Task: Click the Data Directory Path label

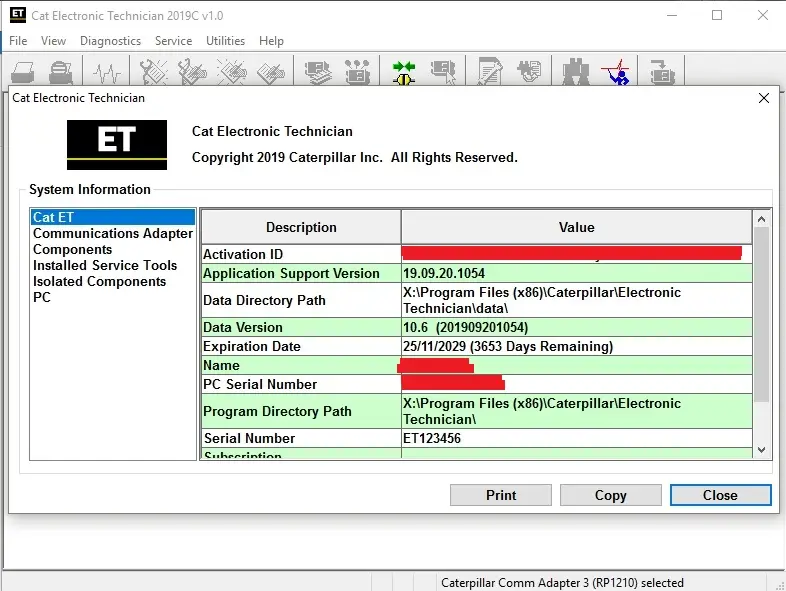Action: [x=264, y=300]
